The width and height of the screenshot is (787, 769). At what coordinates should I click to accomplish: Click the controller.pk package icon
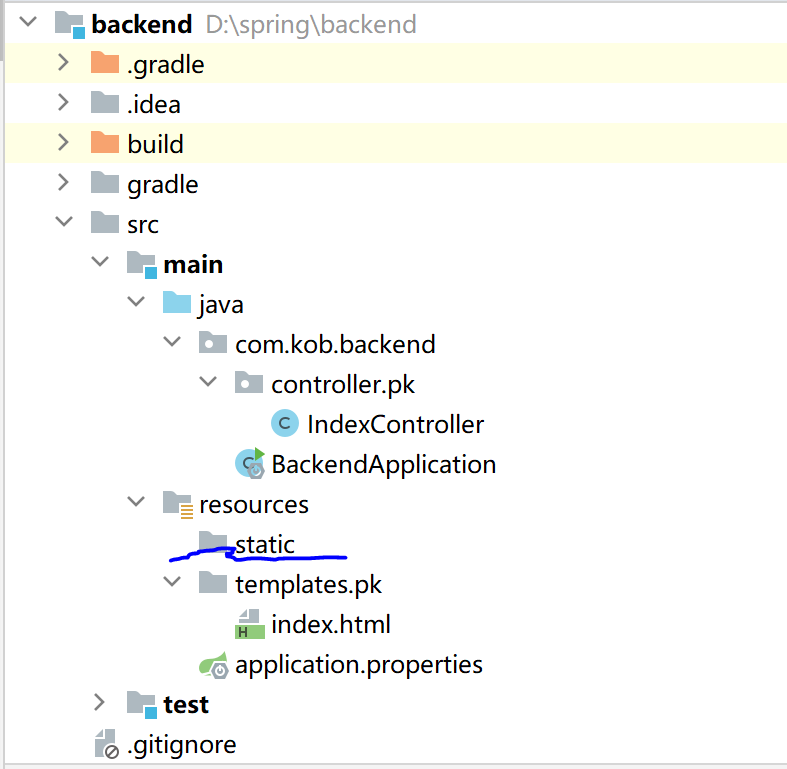click(x=249, y=384)
